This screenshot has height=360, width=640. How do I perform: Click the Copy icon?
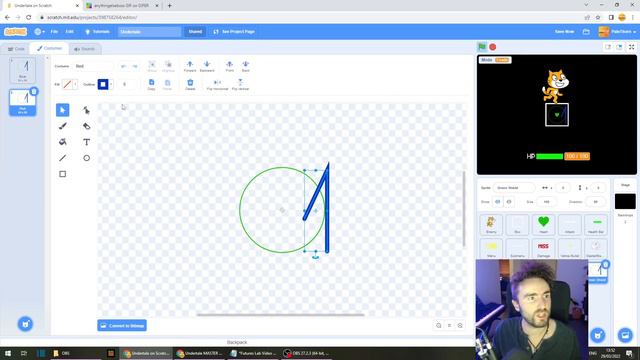pos(151,84)
